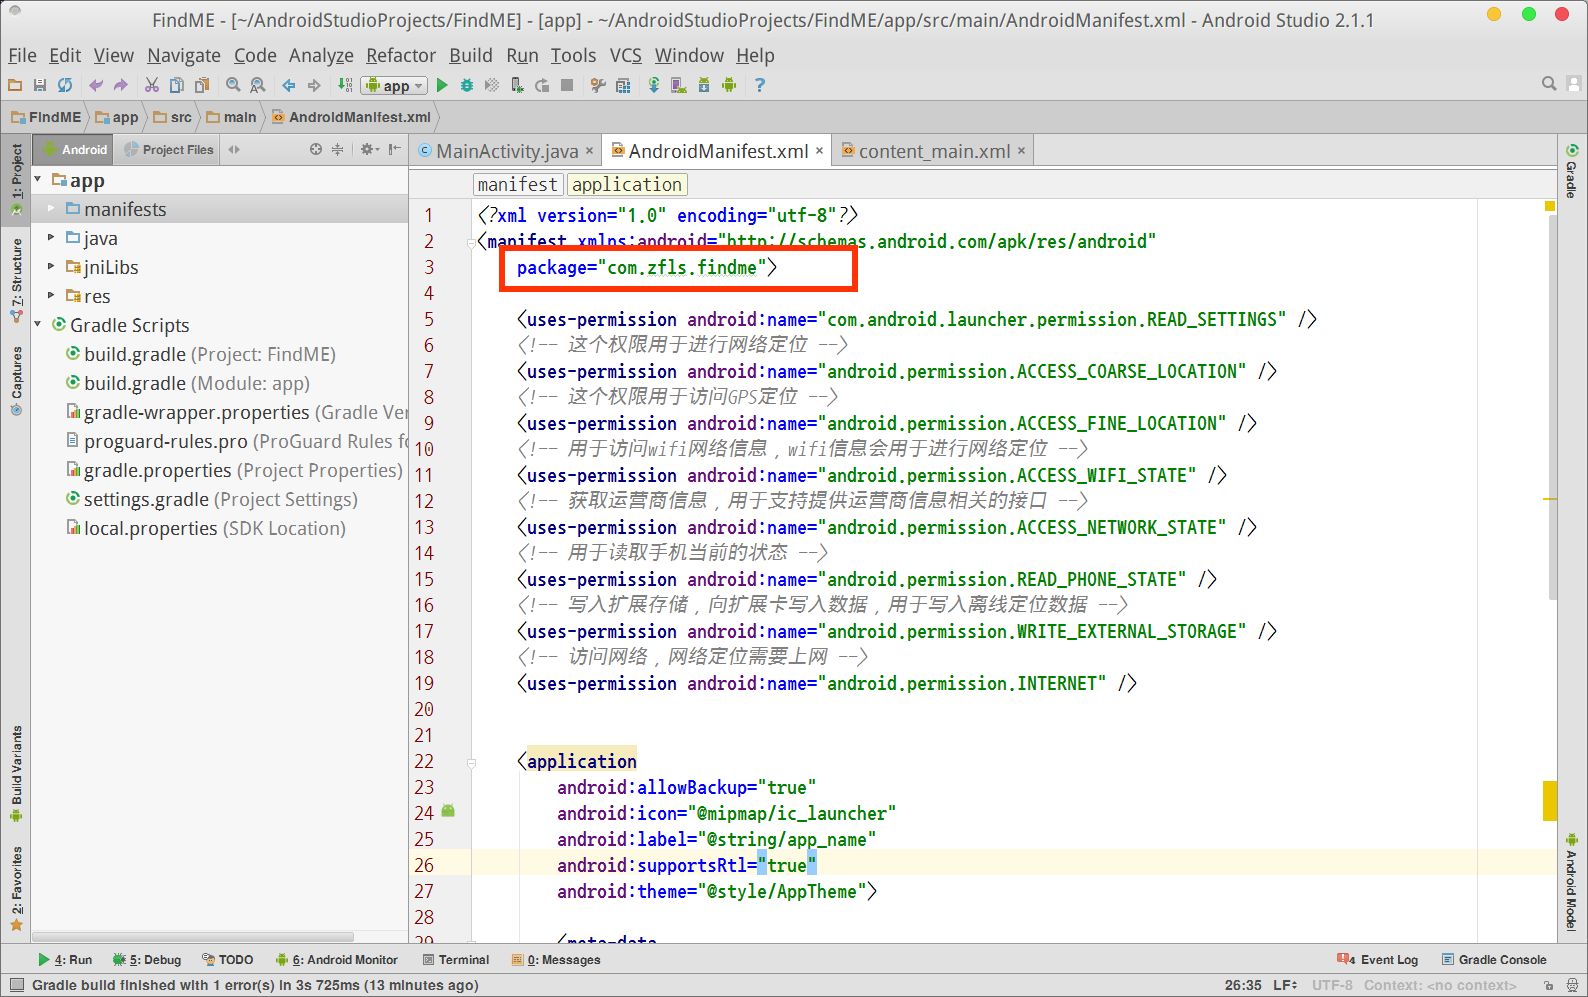This screenshot has width=1588, height=997.
Task: Open Project Structure from the toolbar
Action: [623, 85]
